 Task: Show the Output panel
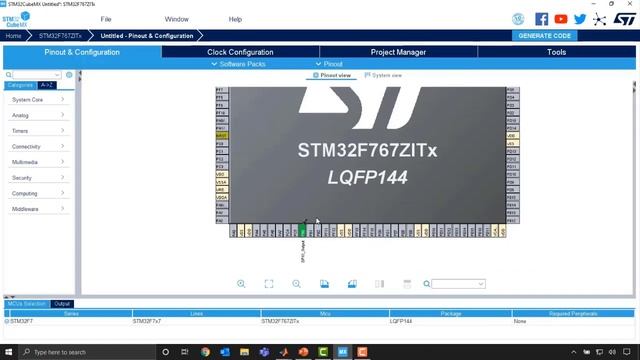tap(62, 304)
